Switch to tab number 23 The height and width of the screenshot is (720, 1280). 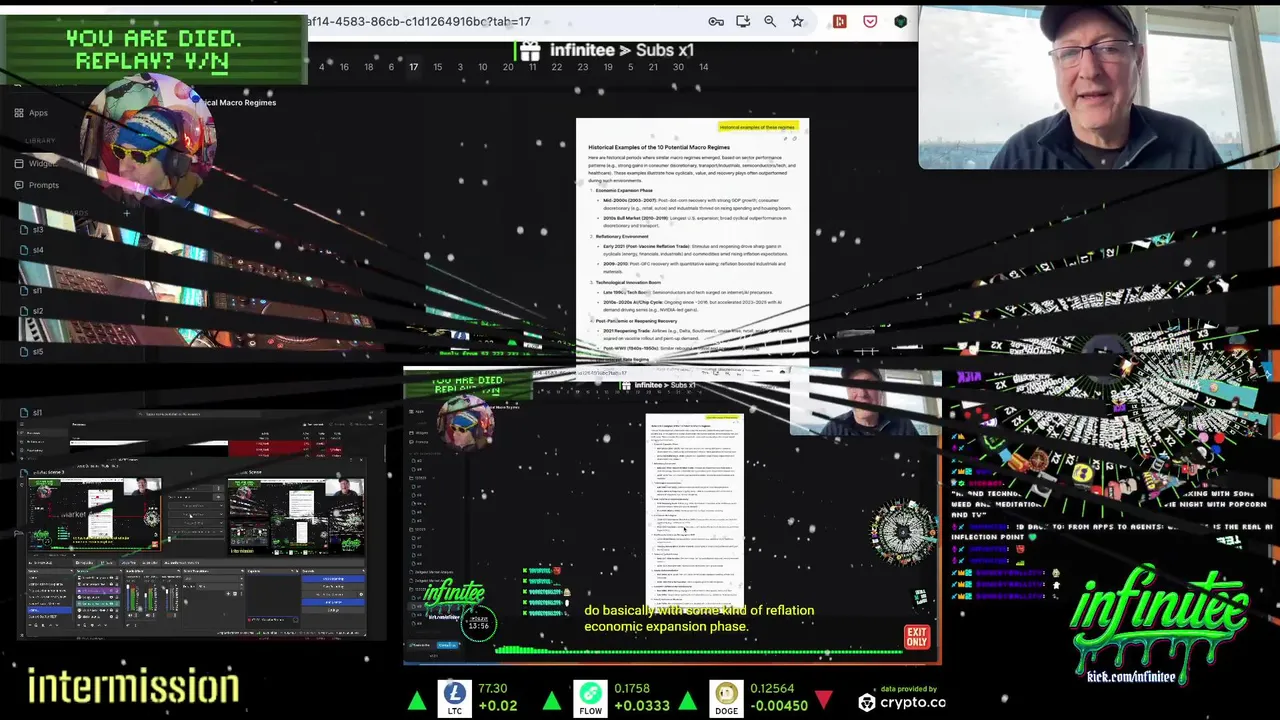click(582, 67)
